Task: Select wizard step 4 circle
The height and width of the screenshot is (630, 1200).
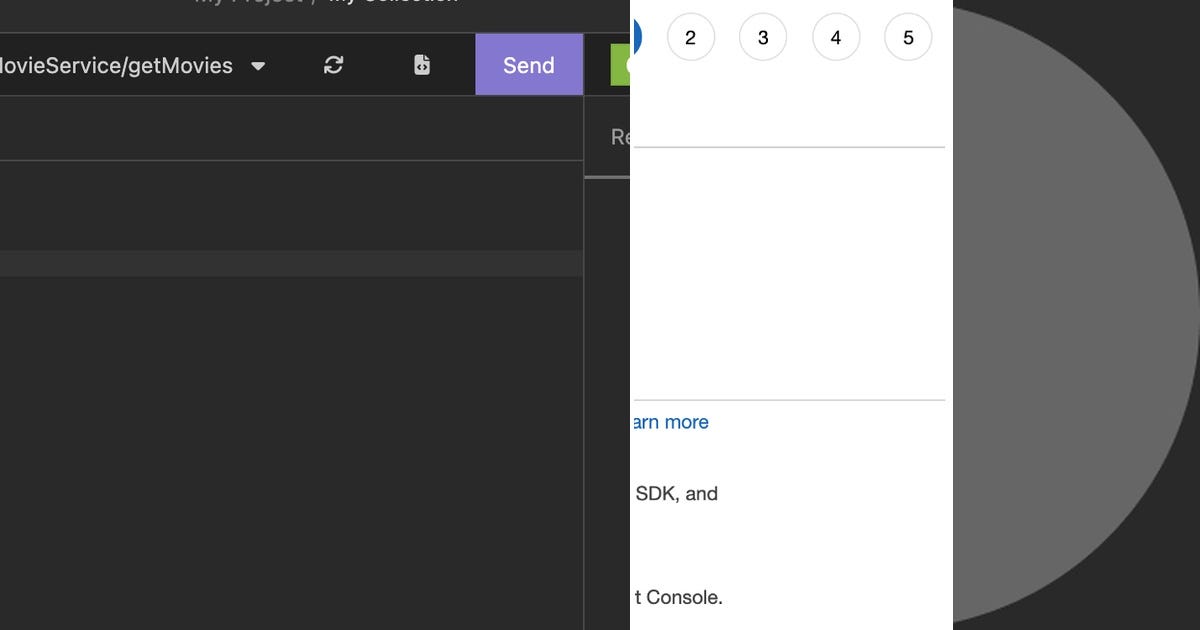Action: 835,36
